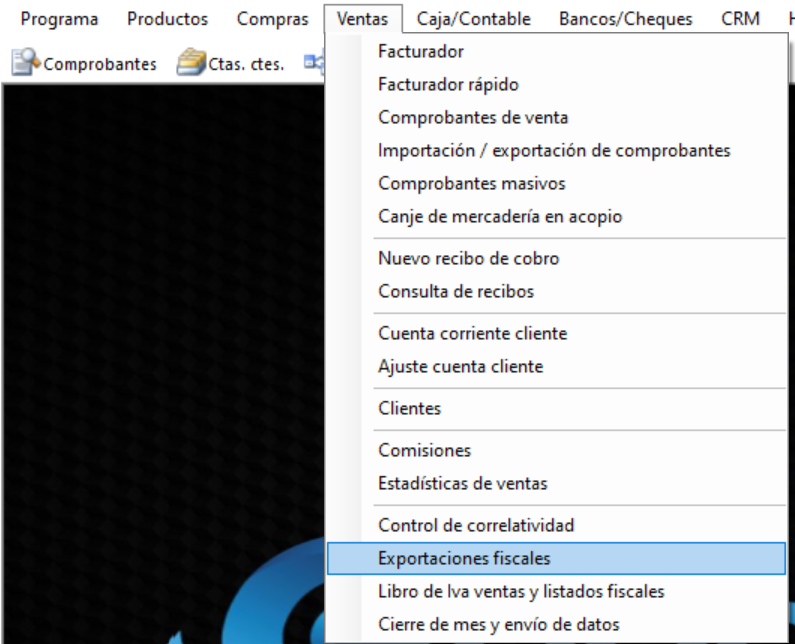Open Cuenta corriente cliente
This screenshot has height=644, width=795.
coord(472,334)
